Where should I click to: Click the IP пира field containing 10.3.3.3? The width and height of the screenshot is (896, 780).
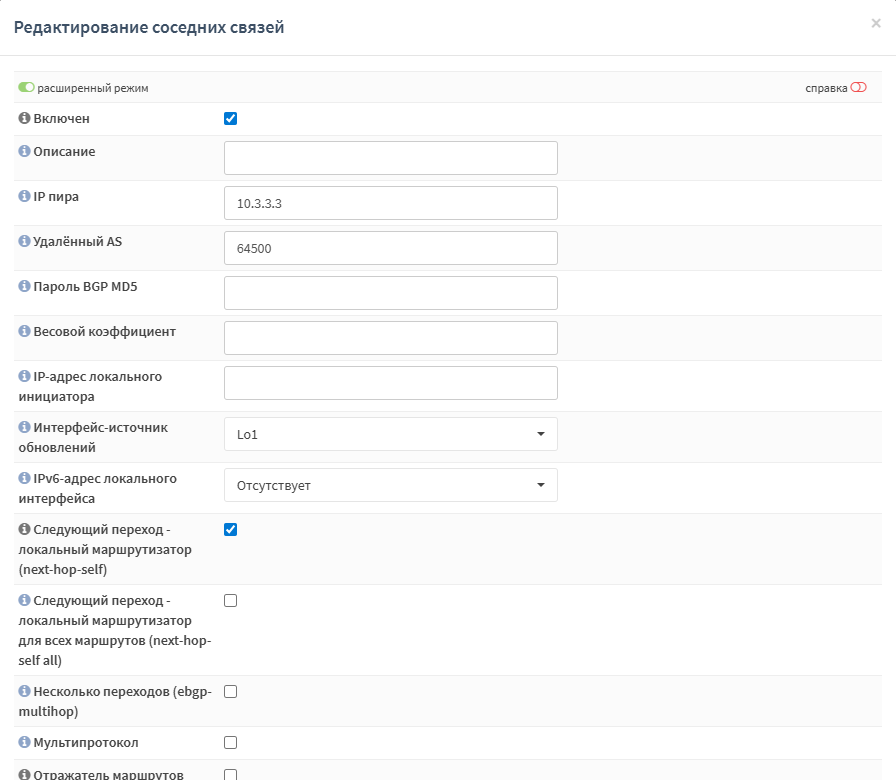point(390,203)
